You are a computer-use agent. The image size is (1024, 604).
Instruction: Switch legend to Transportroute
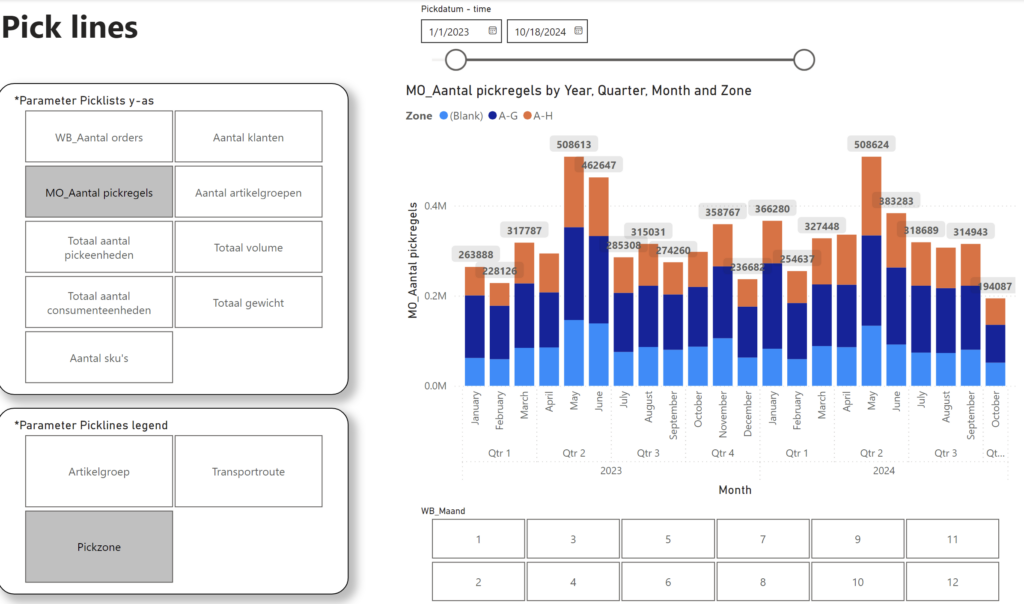[248, 471]
